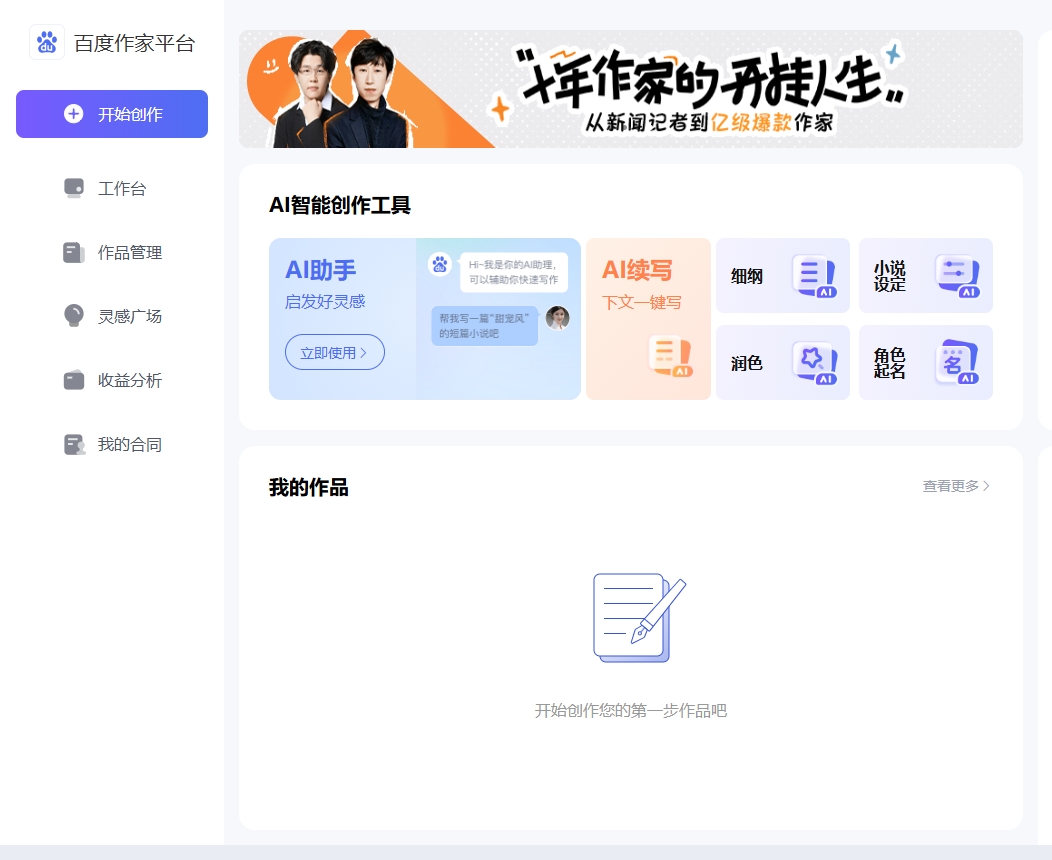Click the top promotional banner
This screenshot has width=1052, height=860.
click(x=631, y=89)
